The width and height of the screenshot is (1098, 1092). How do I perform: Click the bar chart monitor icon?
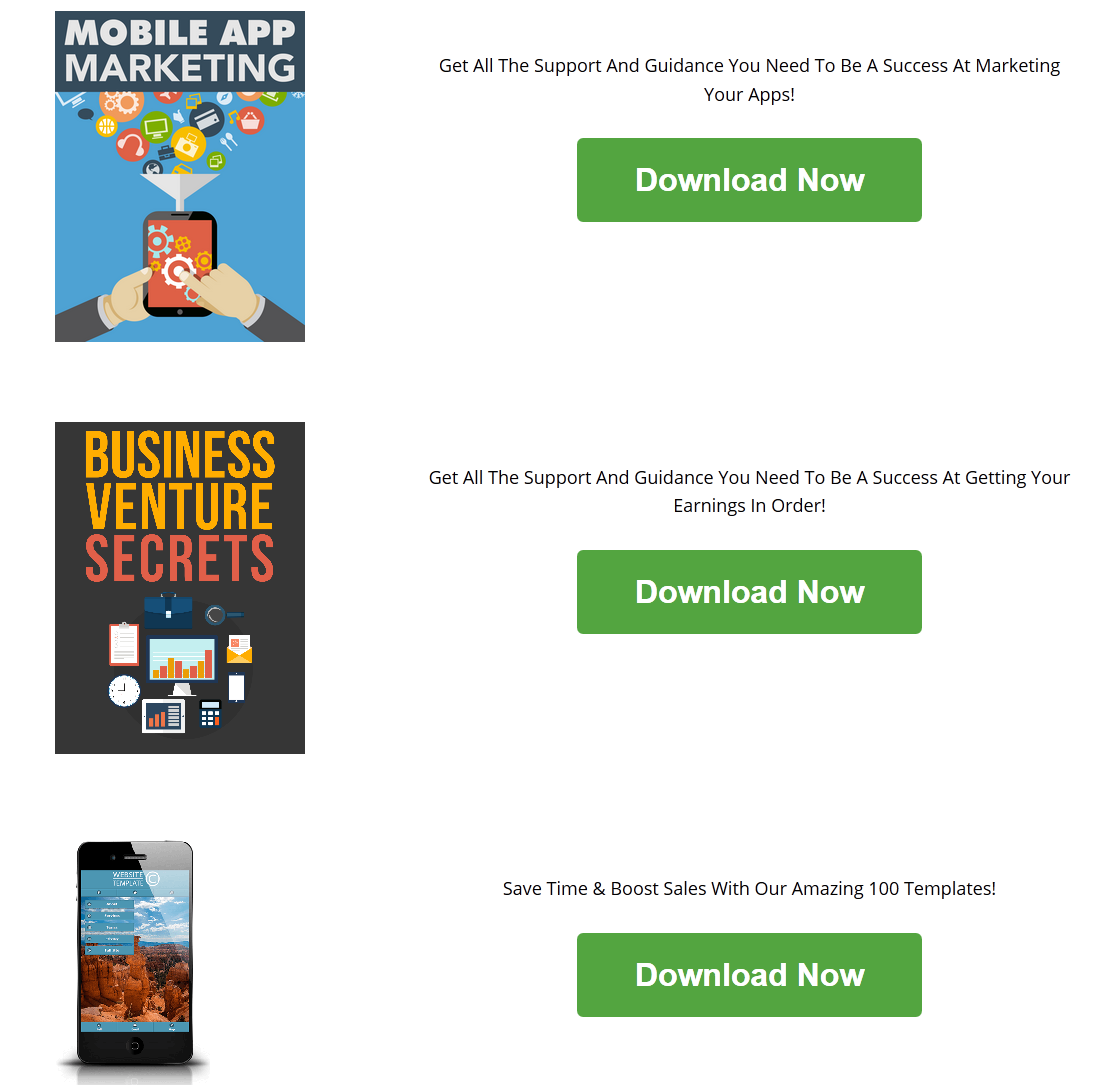[x=182, y=665]
